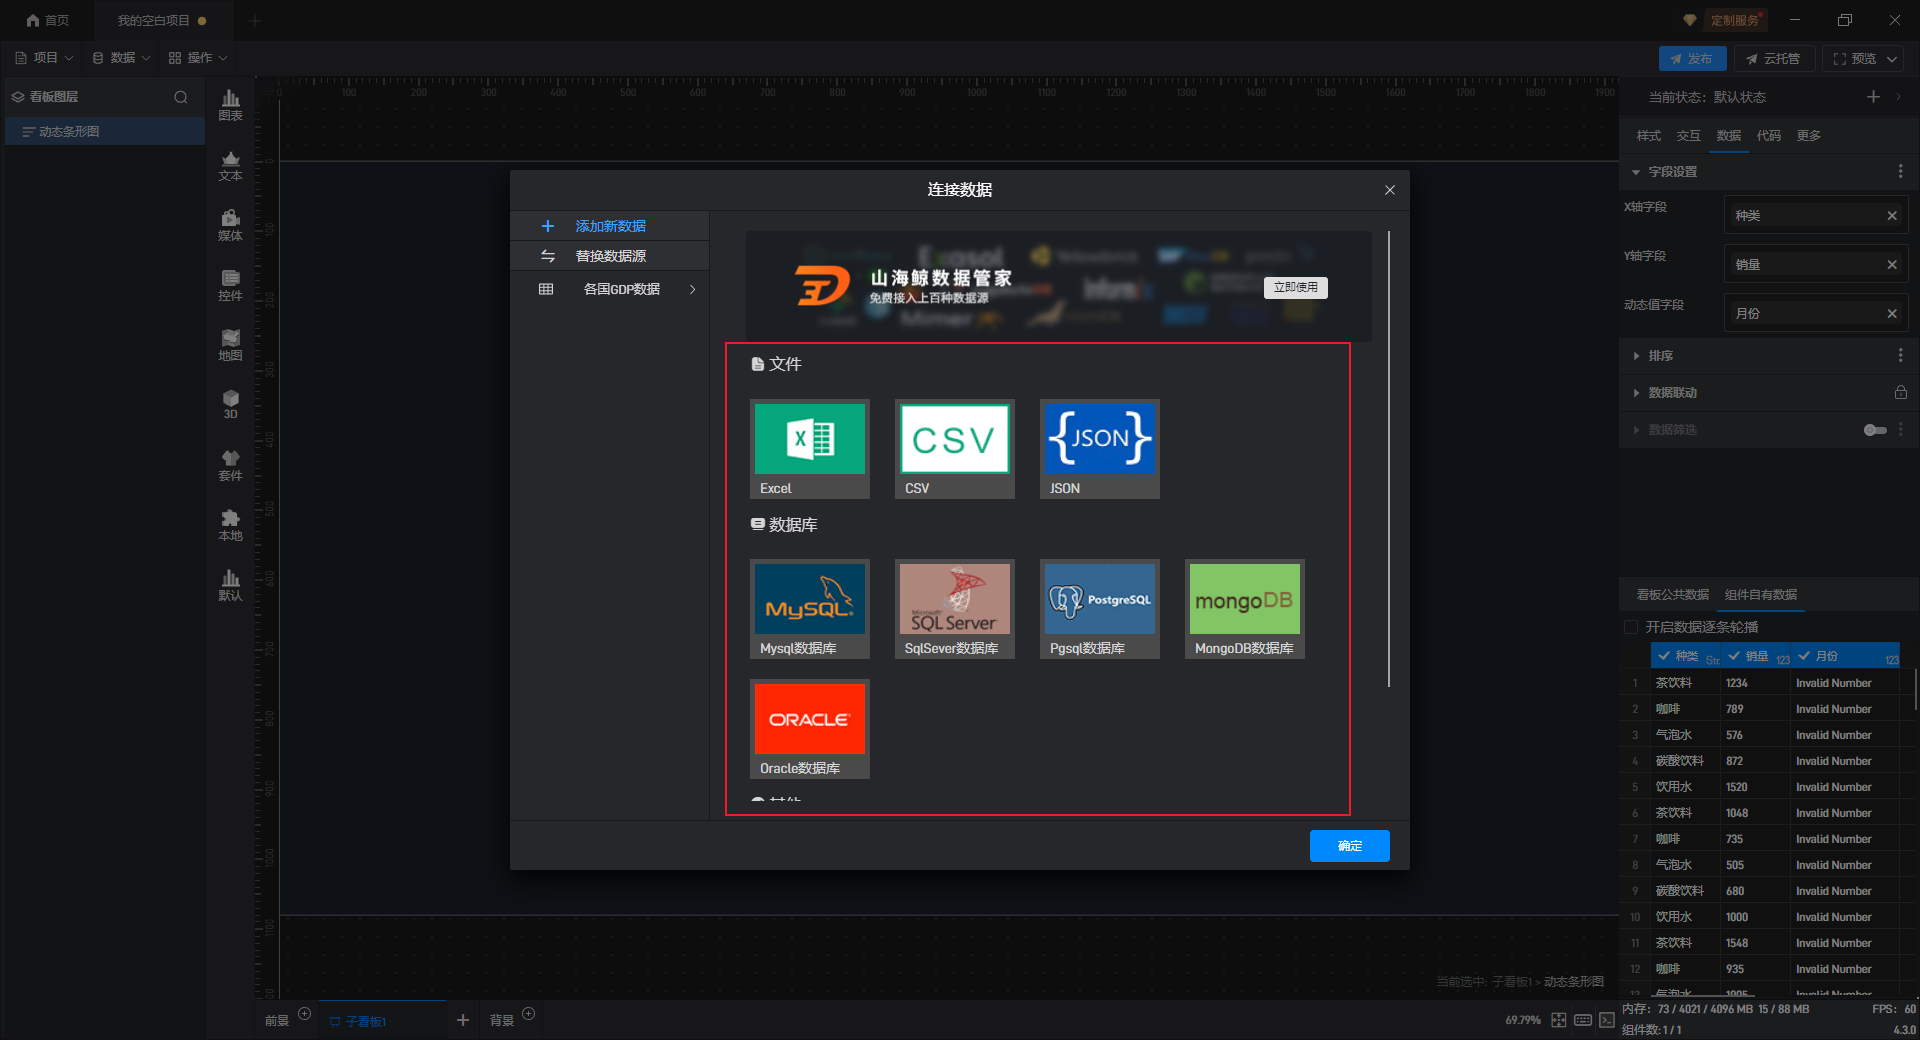Pick the Mysql数据库 connector

(x=810, y=609)
